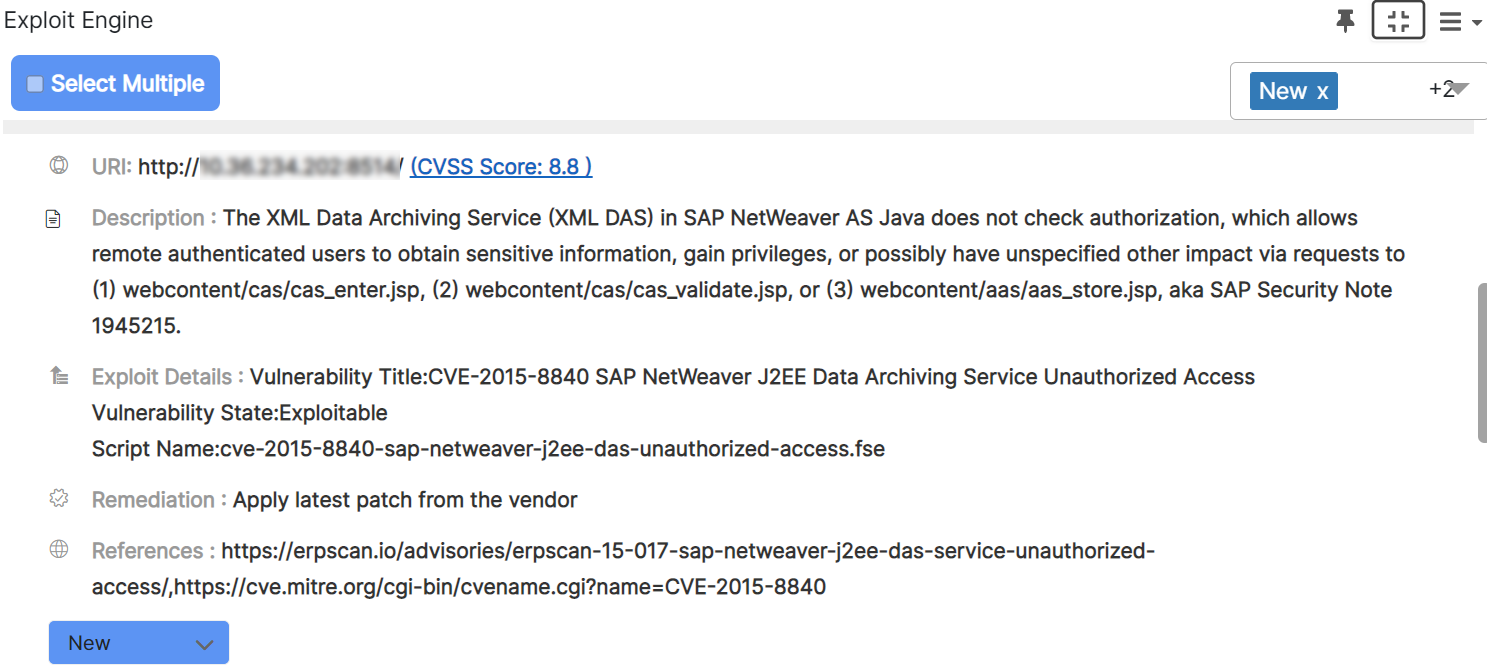
Task: Pin the Exploit Engine panel
Action: click(x=1346, y=21)
